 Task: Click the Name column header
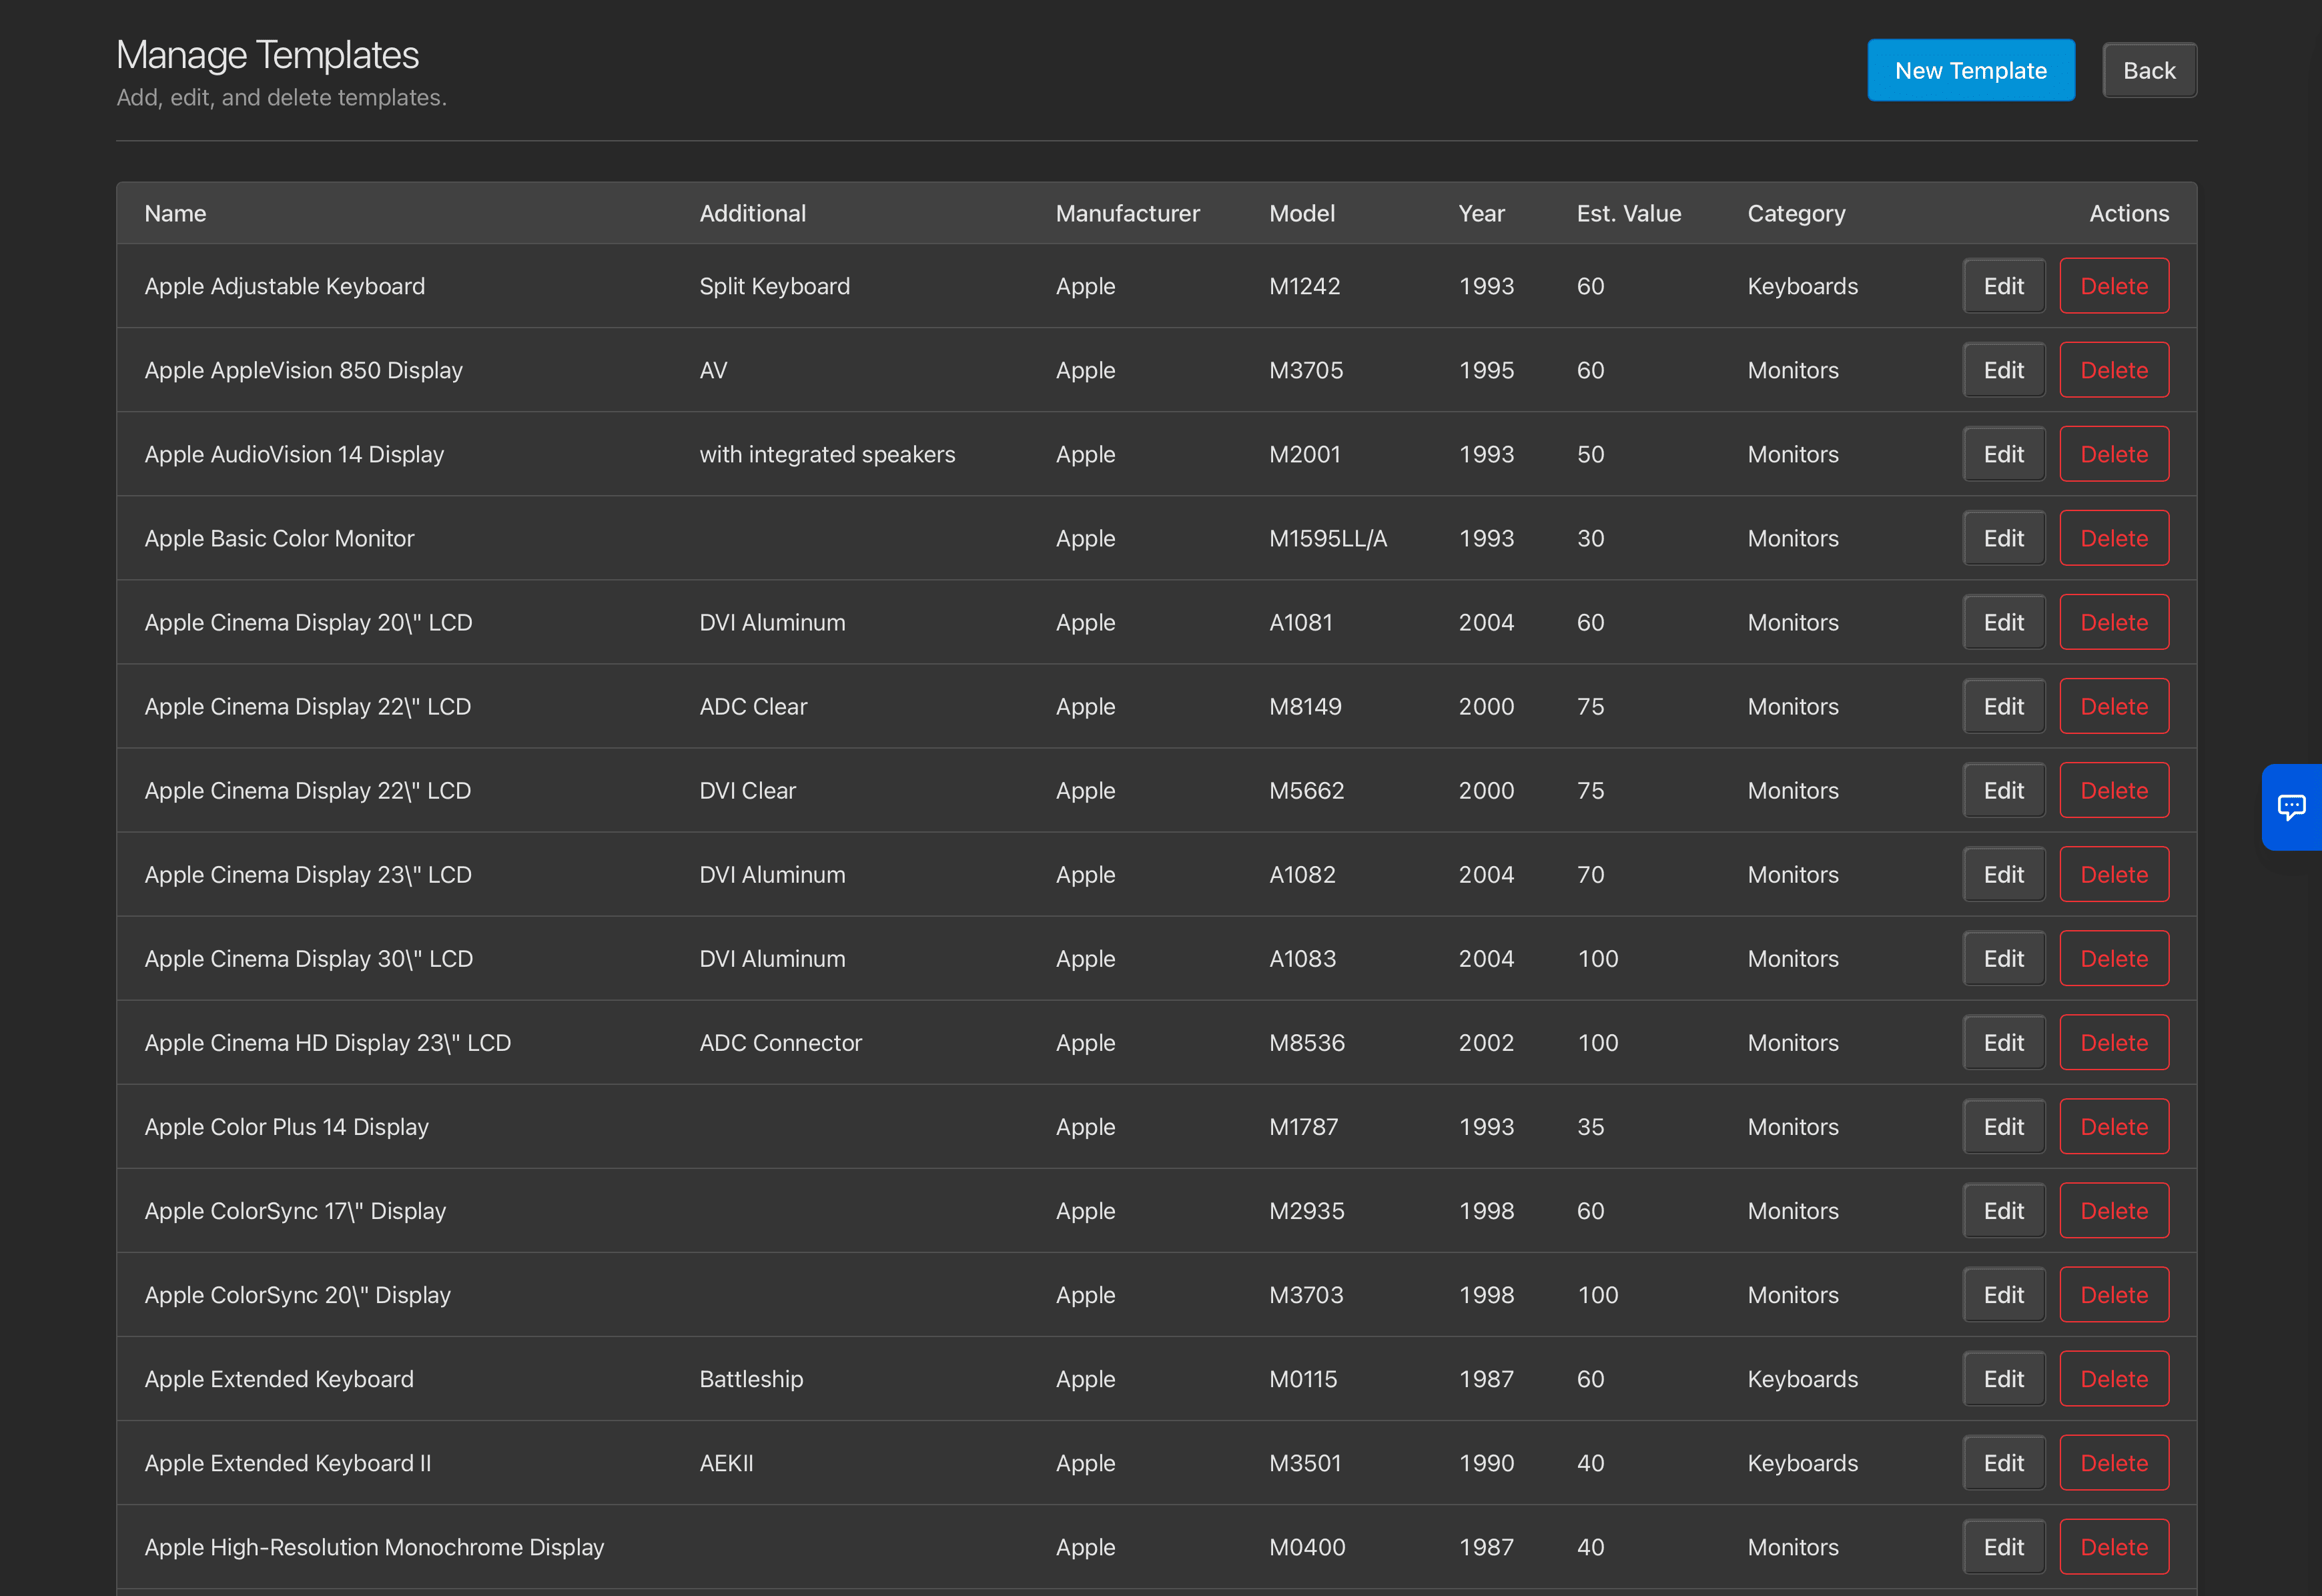coord(175,213)
